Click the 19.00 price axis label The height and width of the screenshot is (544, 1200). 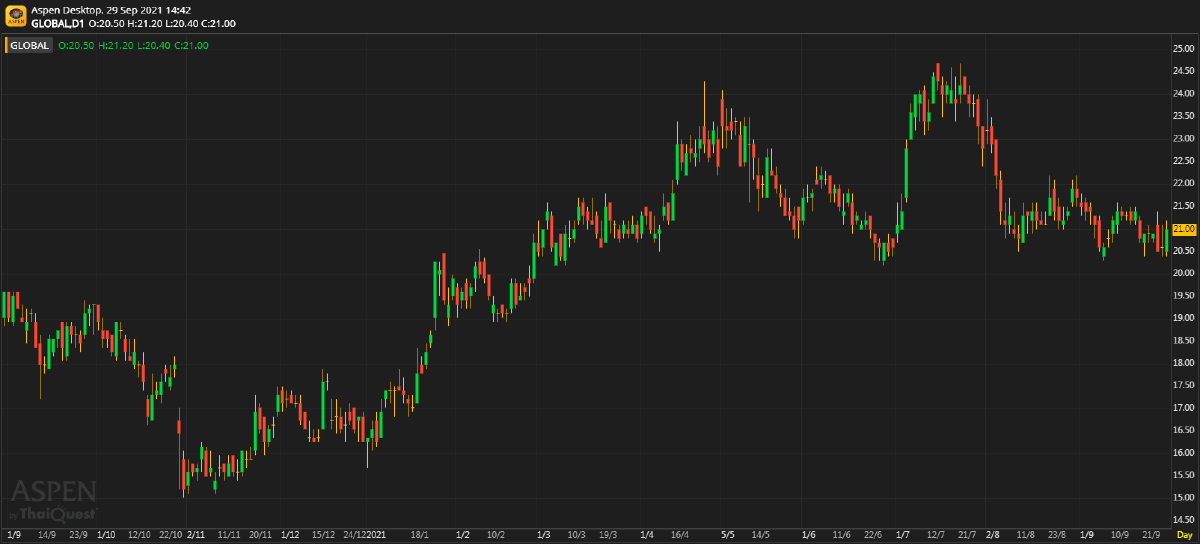[1184, 318]
